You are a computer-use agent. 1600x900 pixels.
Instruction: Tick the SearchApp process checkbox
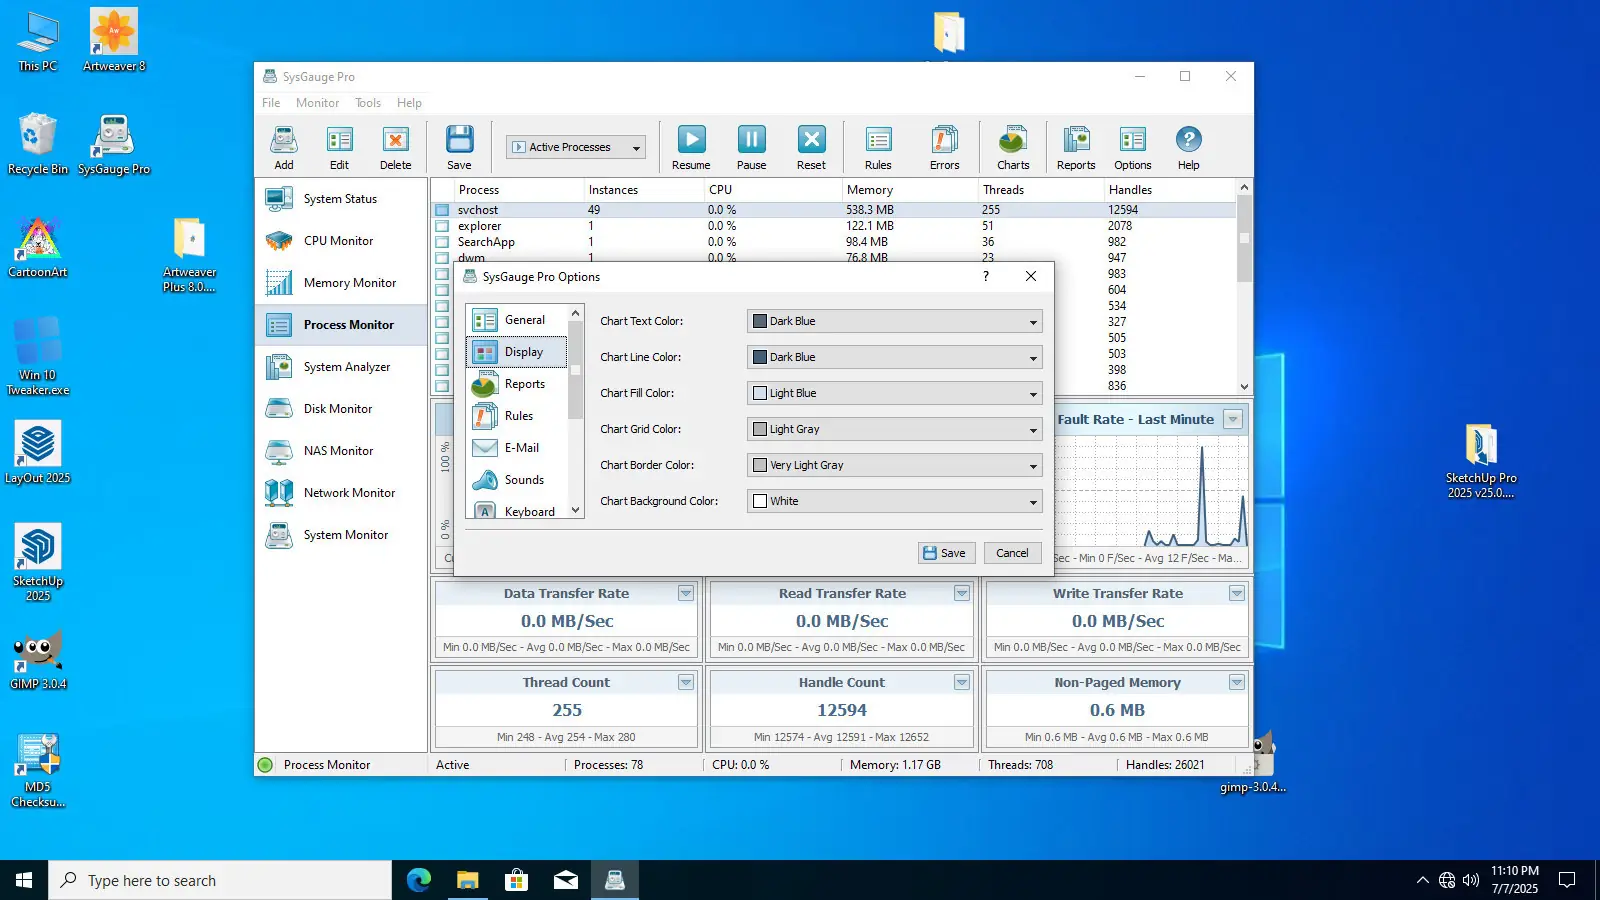click(442, 242)
